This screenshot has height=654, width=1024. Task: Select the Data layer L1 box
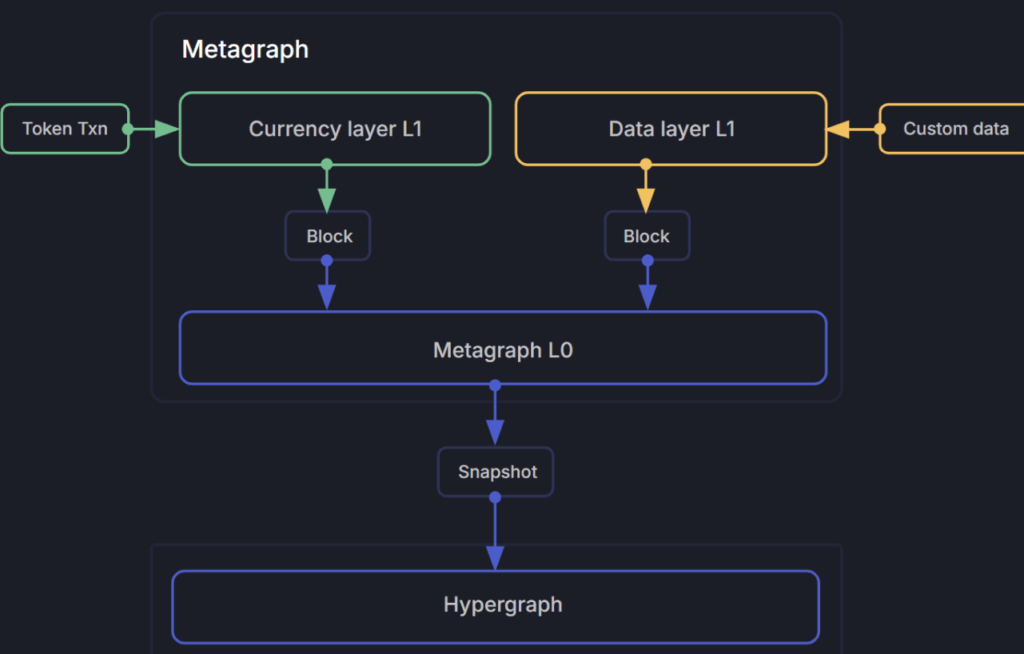(x=671, y=129)
